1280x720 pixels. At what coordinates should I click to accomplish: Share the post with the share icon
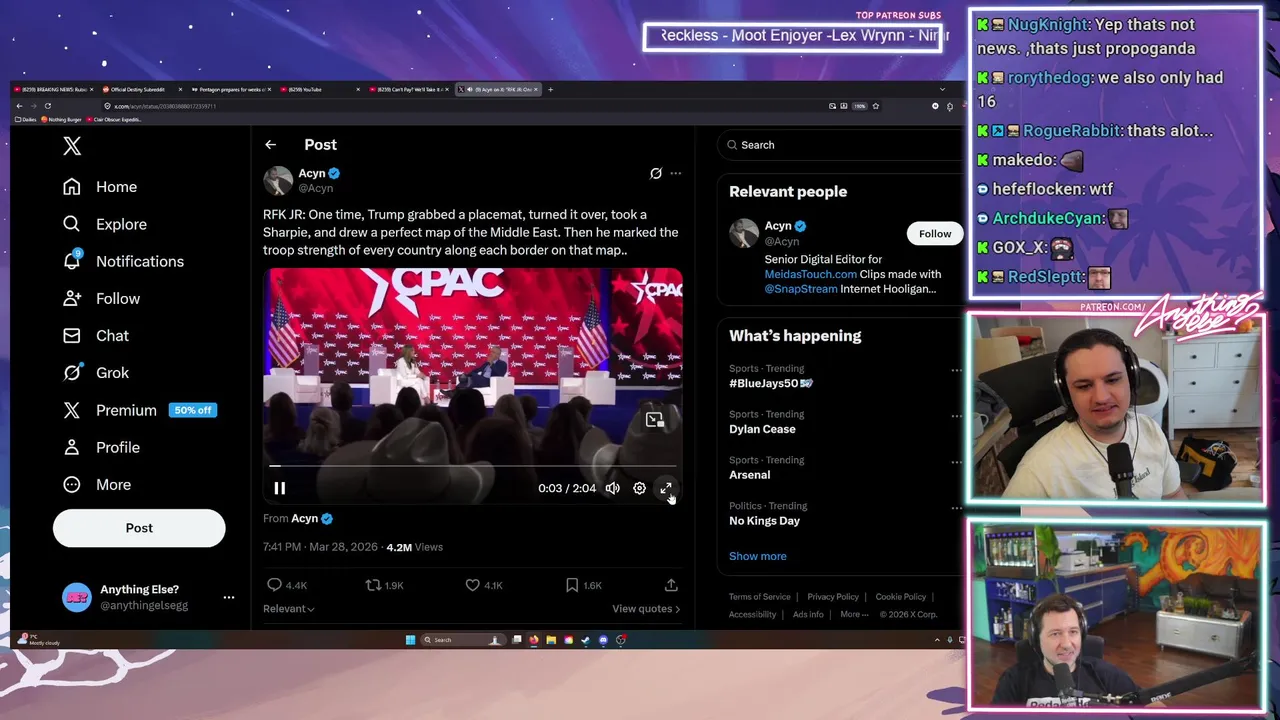(x=671, y=585)
